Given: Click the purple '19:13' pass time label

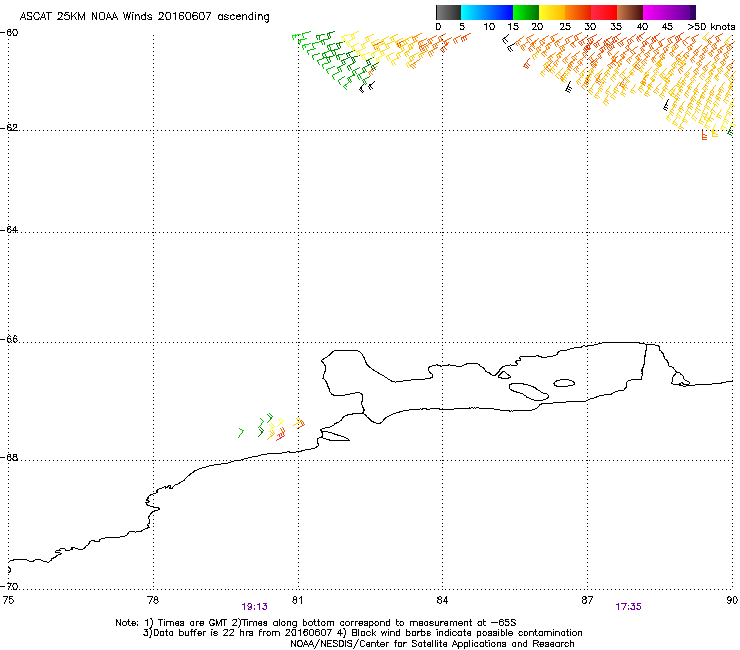Looking at the screenshot, I should tap(254, 607).
